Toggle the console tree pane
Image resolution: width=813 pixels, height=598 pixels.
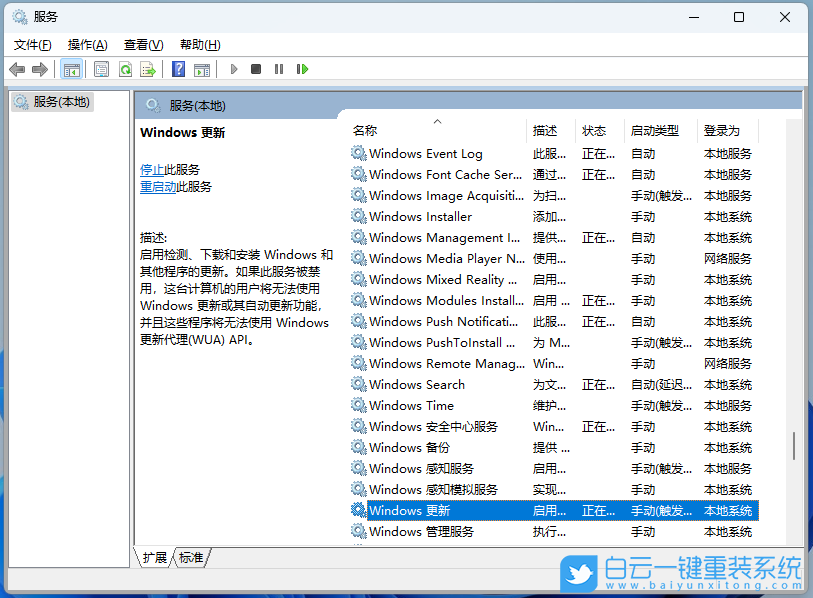pos(71,69)
